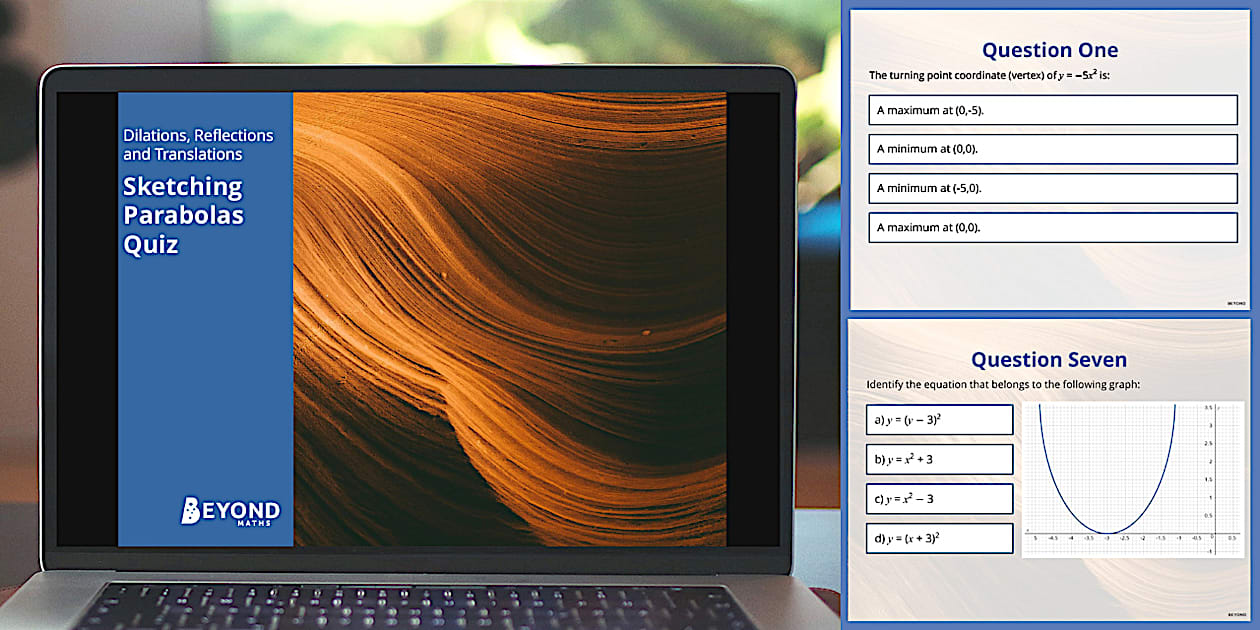1260x630 pixels.
Task: Pick option c) y = x² − 3
Action: click(940, 498)
